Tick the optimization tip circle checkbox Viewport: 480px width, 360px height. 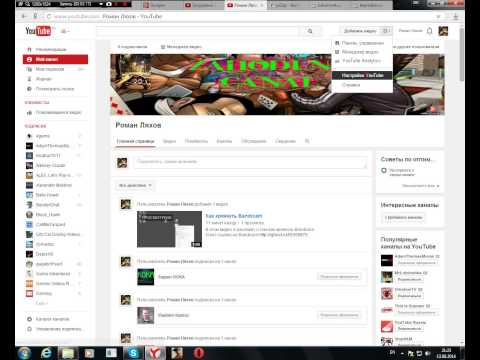click(384, 171)
